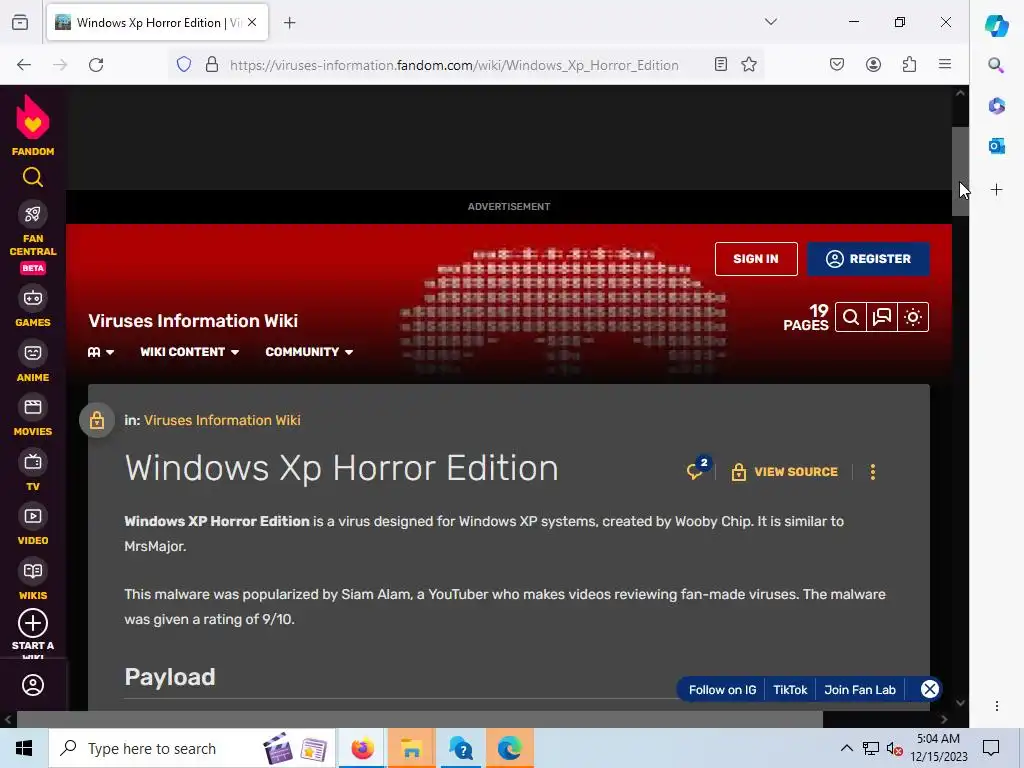Open the TikTok link

[x=790, y=690]
